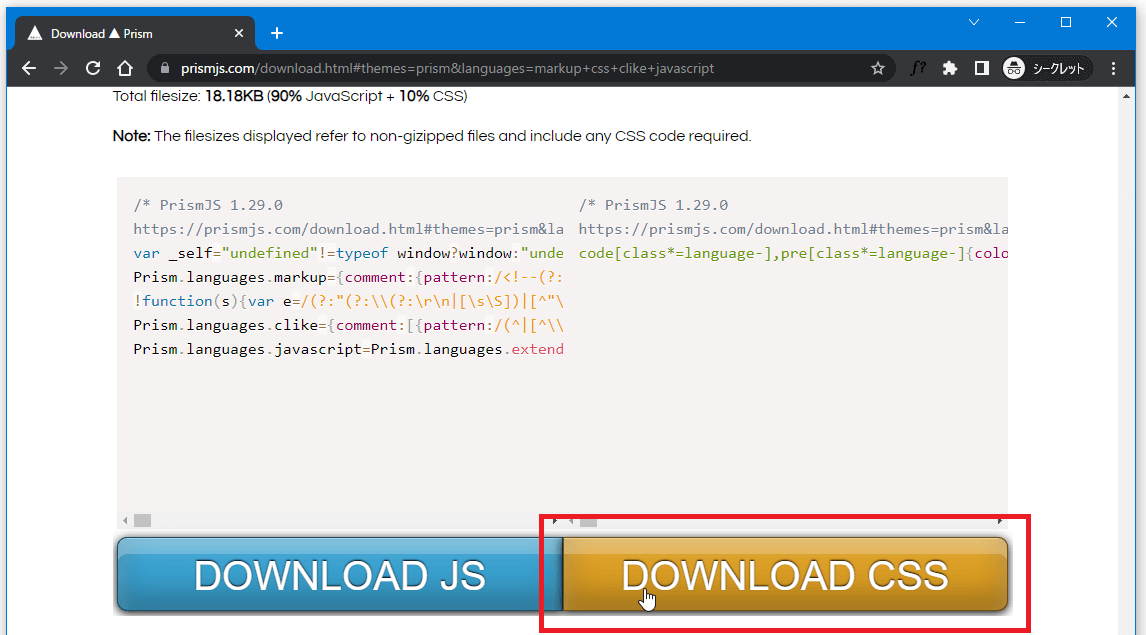Close the Download Prism tab
Screen dimensions: 1146x635
[237, 33]
